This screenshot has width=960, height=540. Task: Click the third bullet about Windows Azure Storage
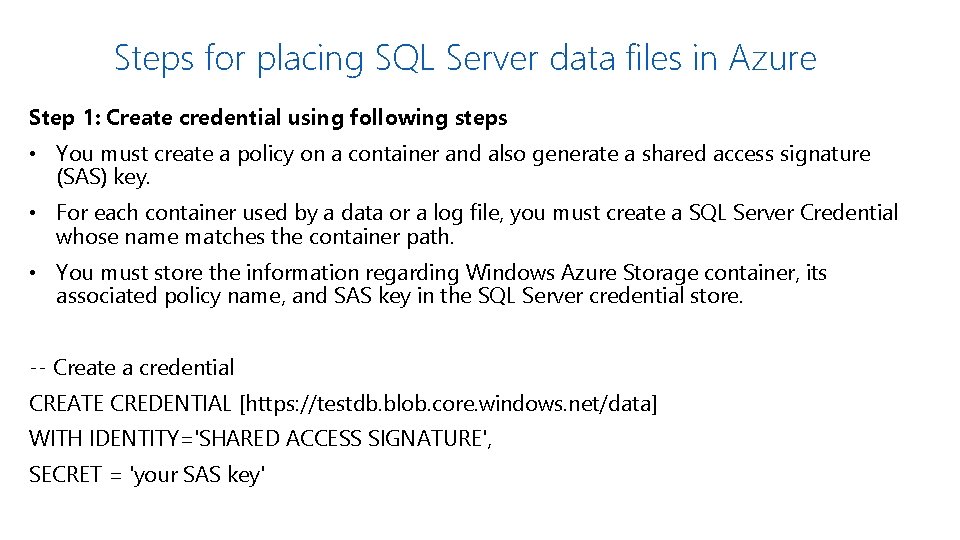pyautogui.click(x=441, y=284)
